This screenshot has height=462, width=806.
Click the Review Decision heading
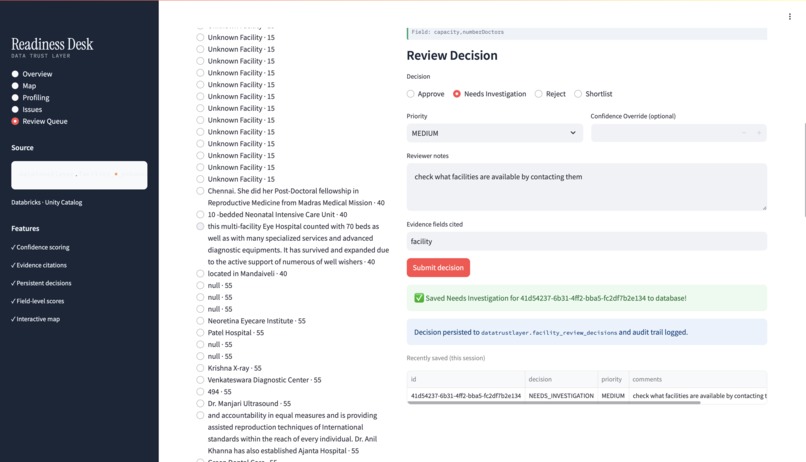tap(452, 56)
